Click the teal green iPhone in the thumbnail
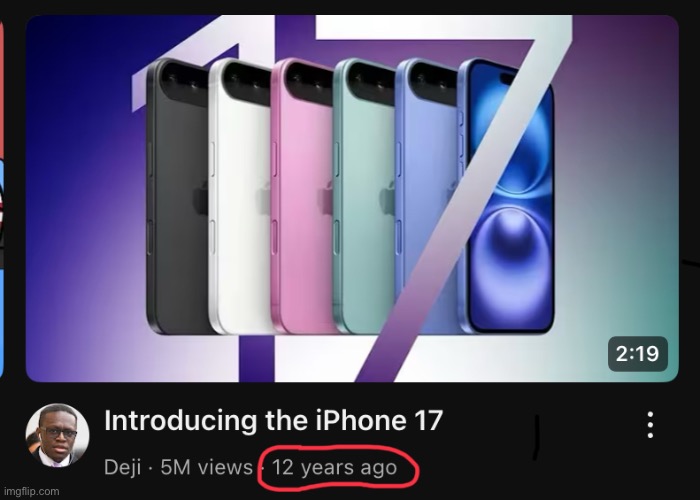 point(365,196)
